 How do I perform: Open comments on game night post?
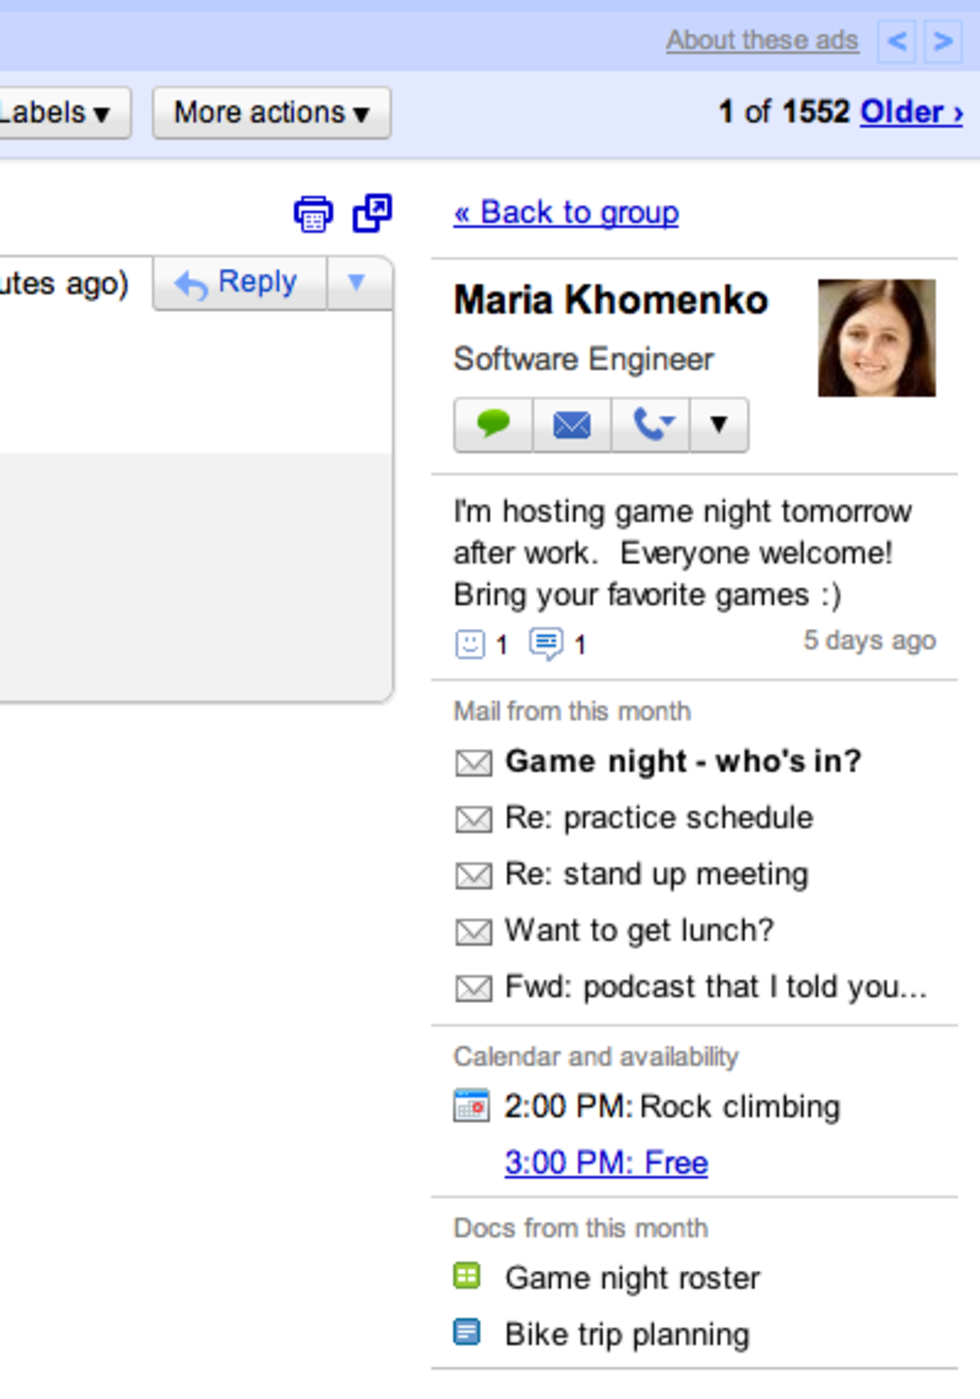click(x=546, y=643)
